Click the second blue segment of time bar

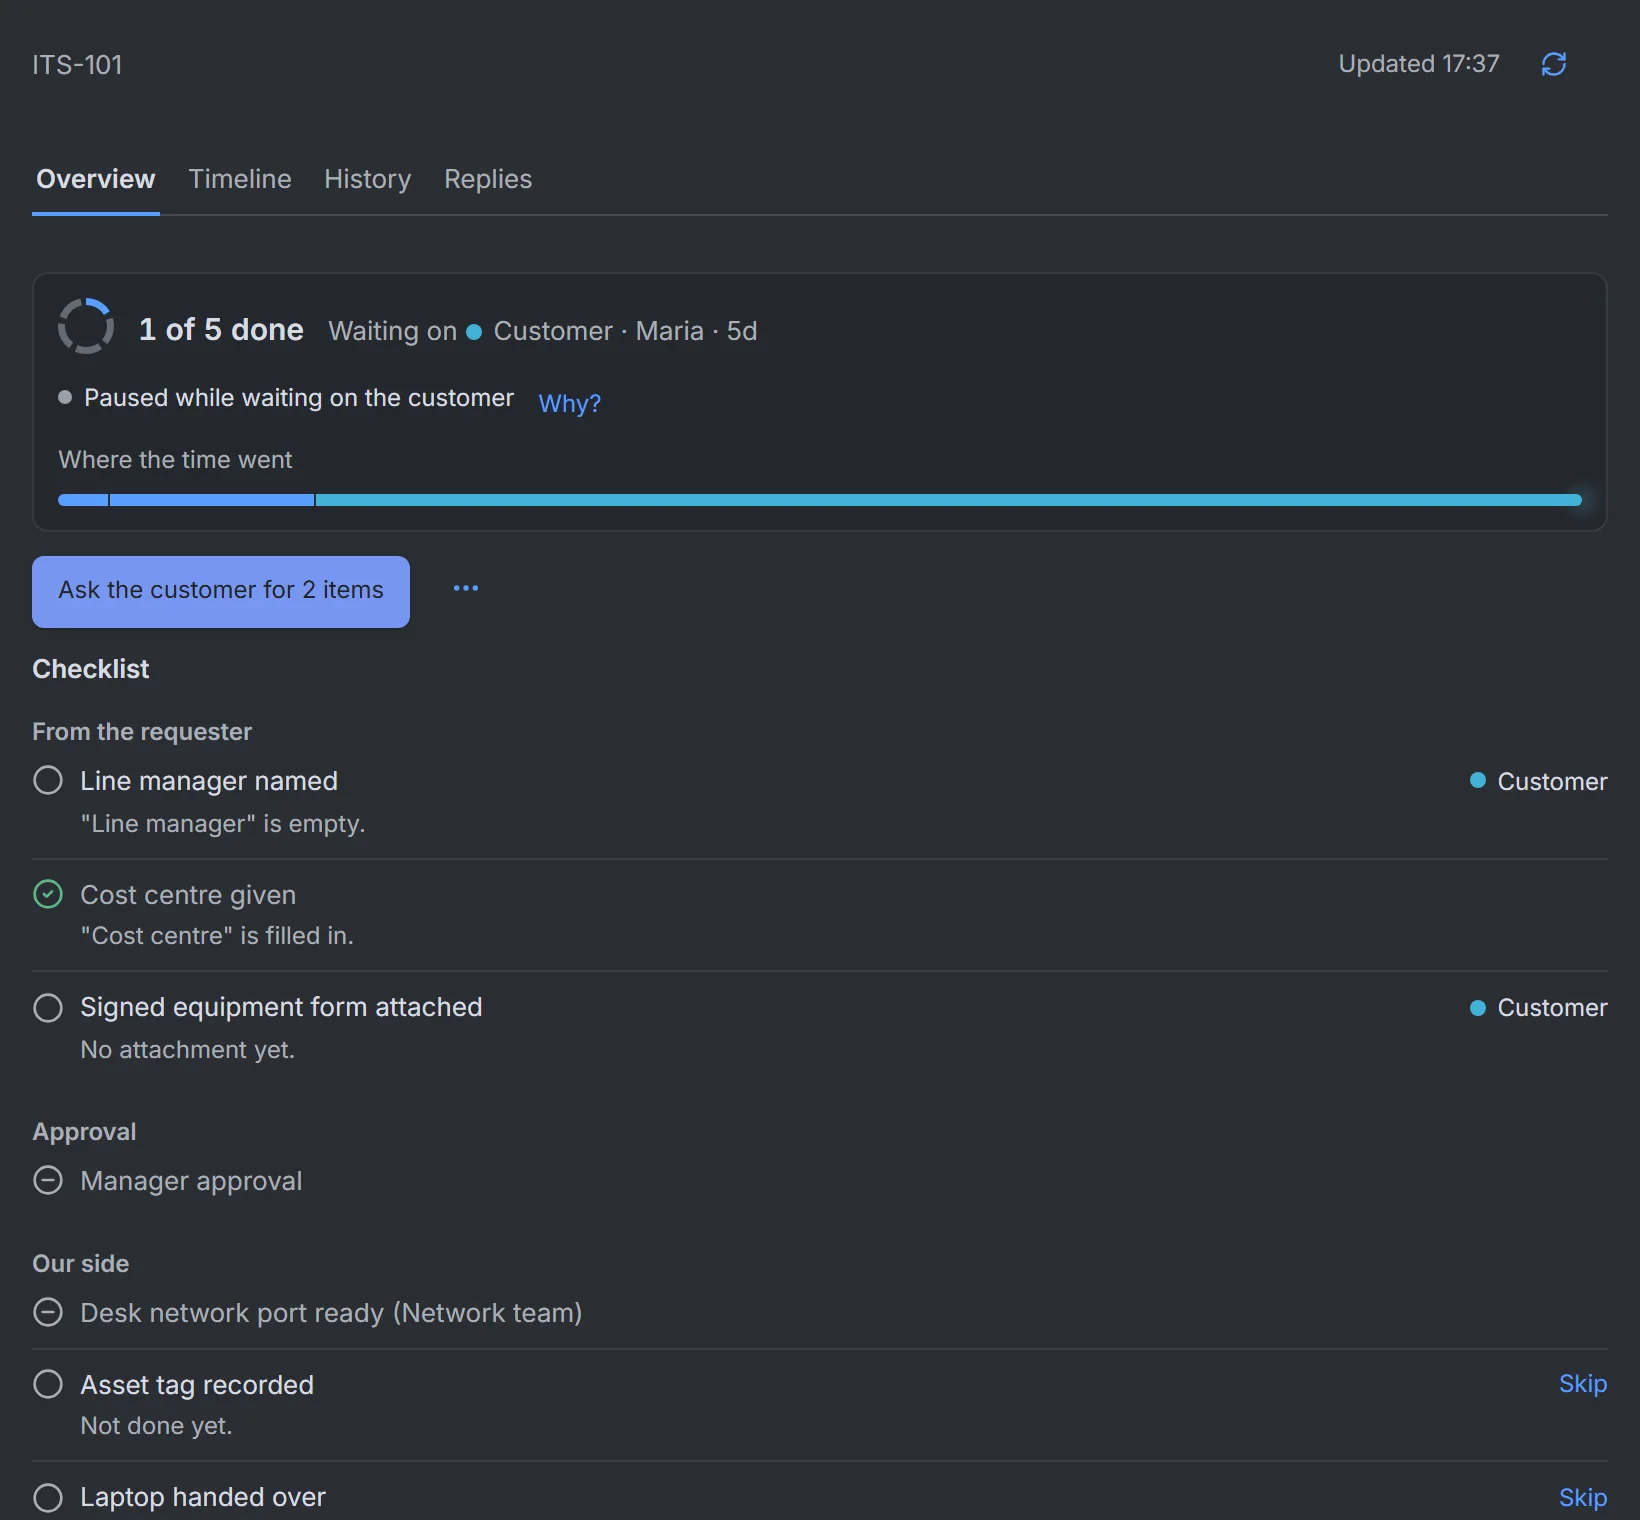point(212,499)
